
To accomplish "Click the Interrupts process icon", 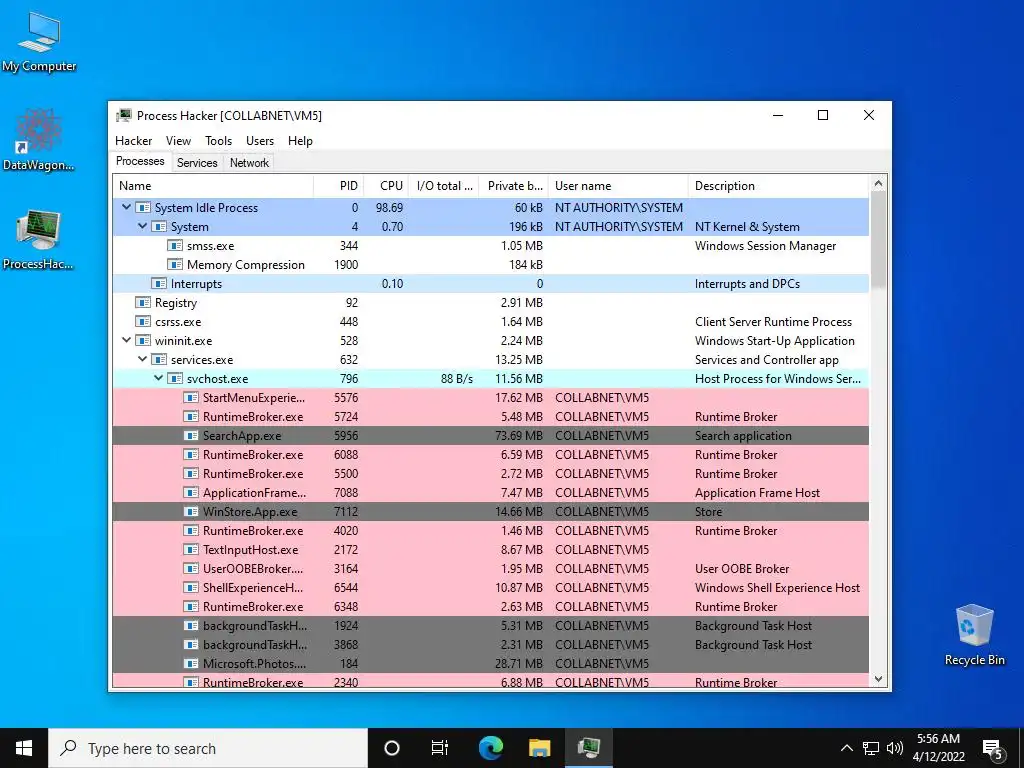I will pos(159,283).
